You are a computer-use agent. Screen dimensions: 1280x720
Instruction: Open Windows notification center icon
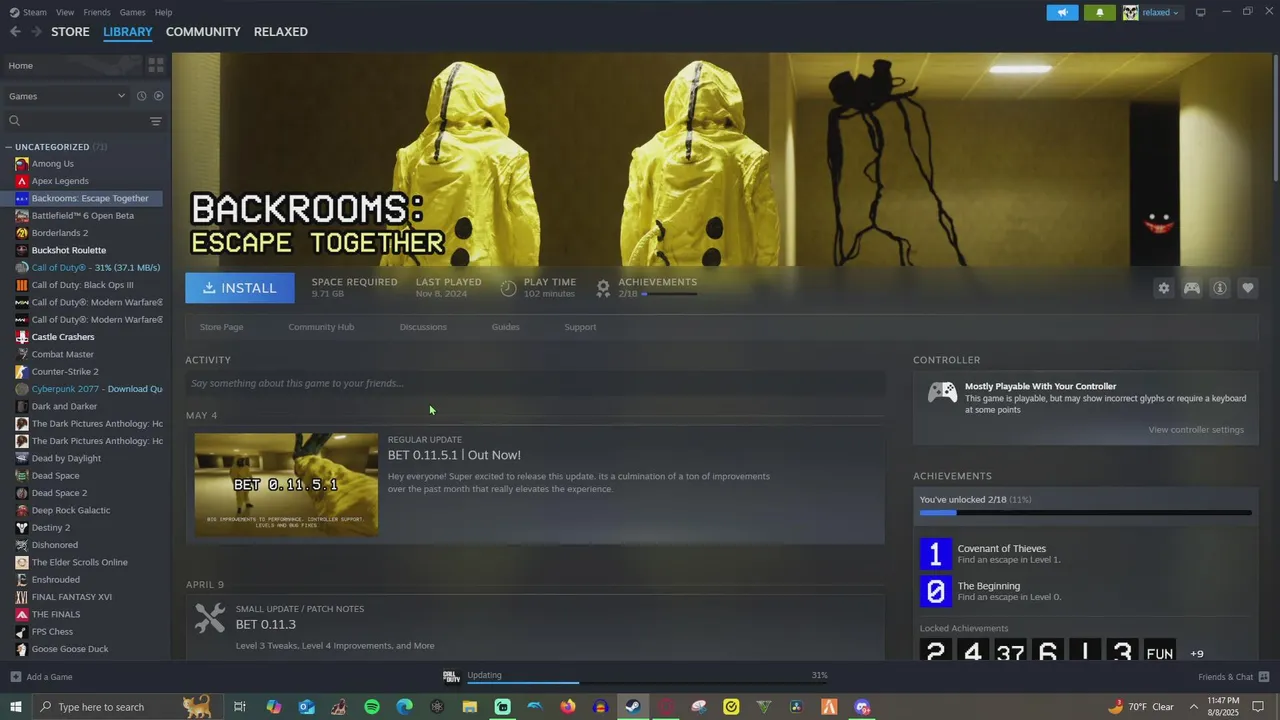coord(1258,707)
